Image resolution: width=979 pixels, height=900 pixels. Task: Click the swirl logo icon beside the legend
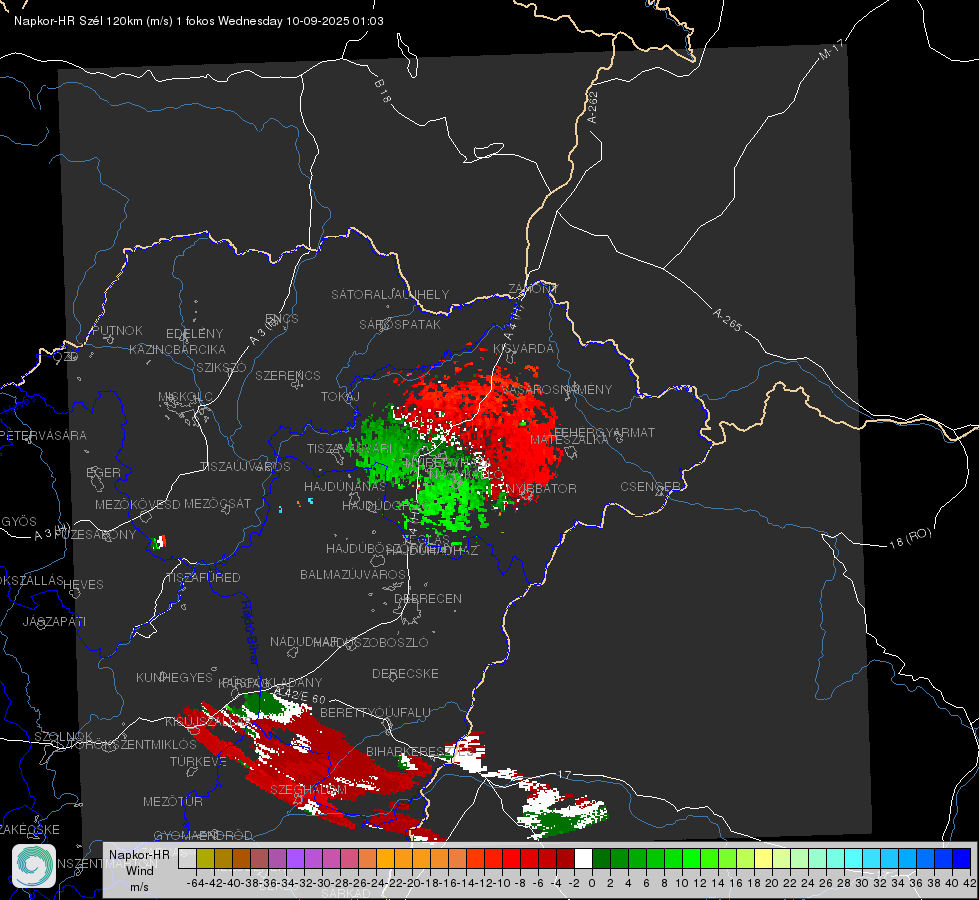tap(34, 866)
